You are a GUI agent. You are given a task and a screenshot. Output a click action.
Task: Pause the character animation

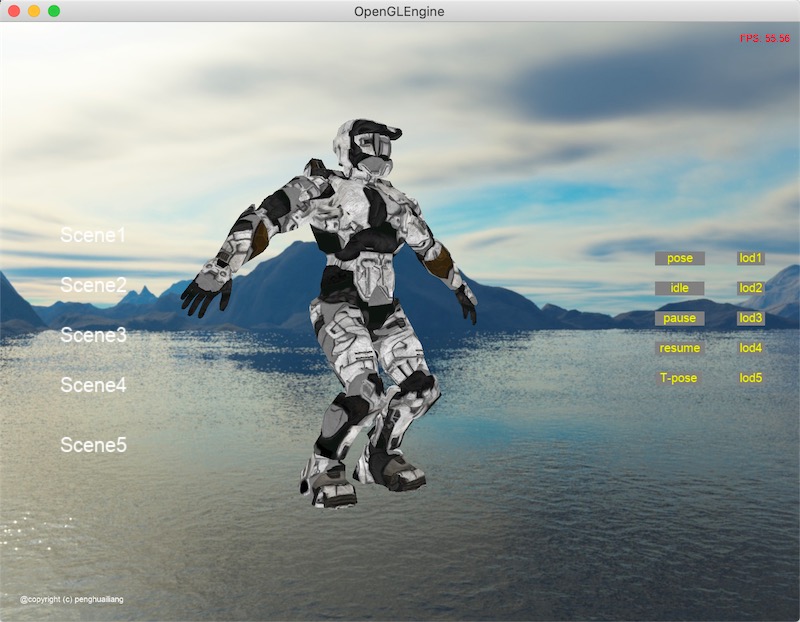tap(680, 318)
